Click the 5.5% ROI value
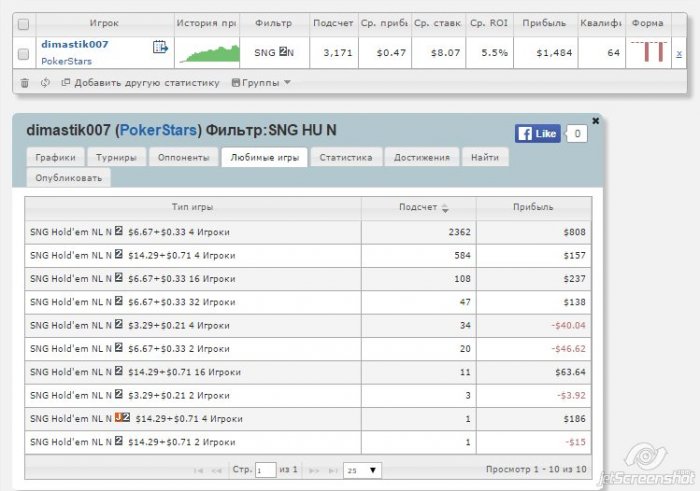The height and width of the screenshot is (491, 700). (x=495, y=53)
